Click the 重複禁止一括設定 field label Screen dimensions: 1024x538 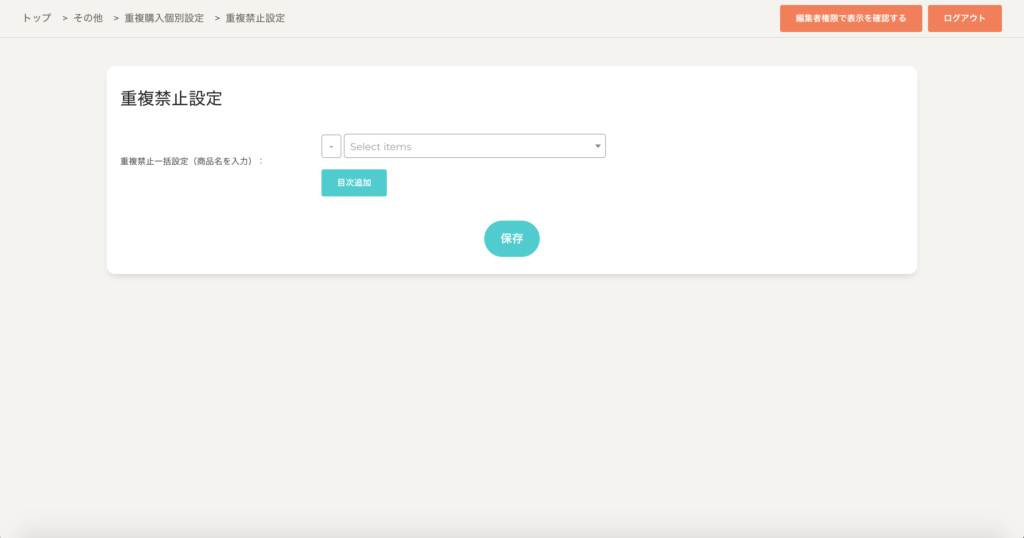click(192, 160)
